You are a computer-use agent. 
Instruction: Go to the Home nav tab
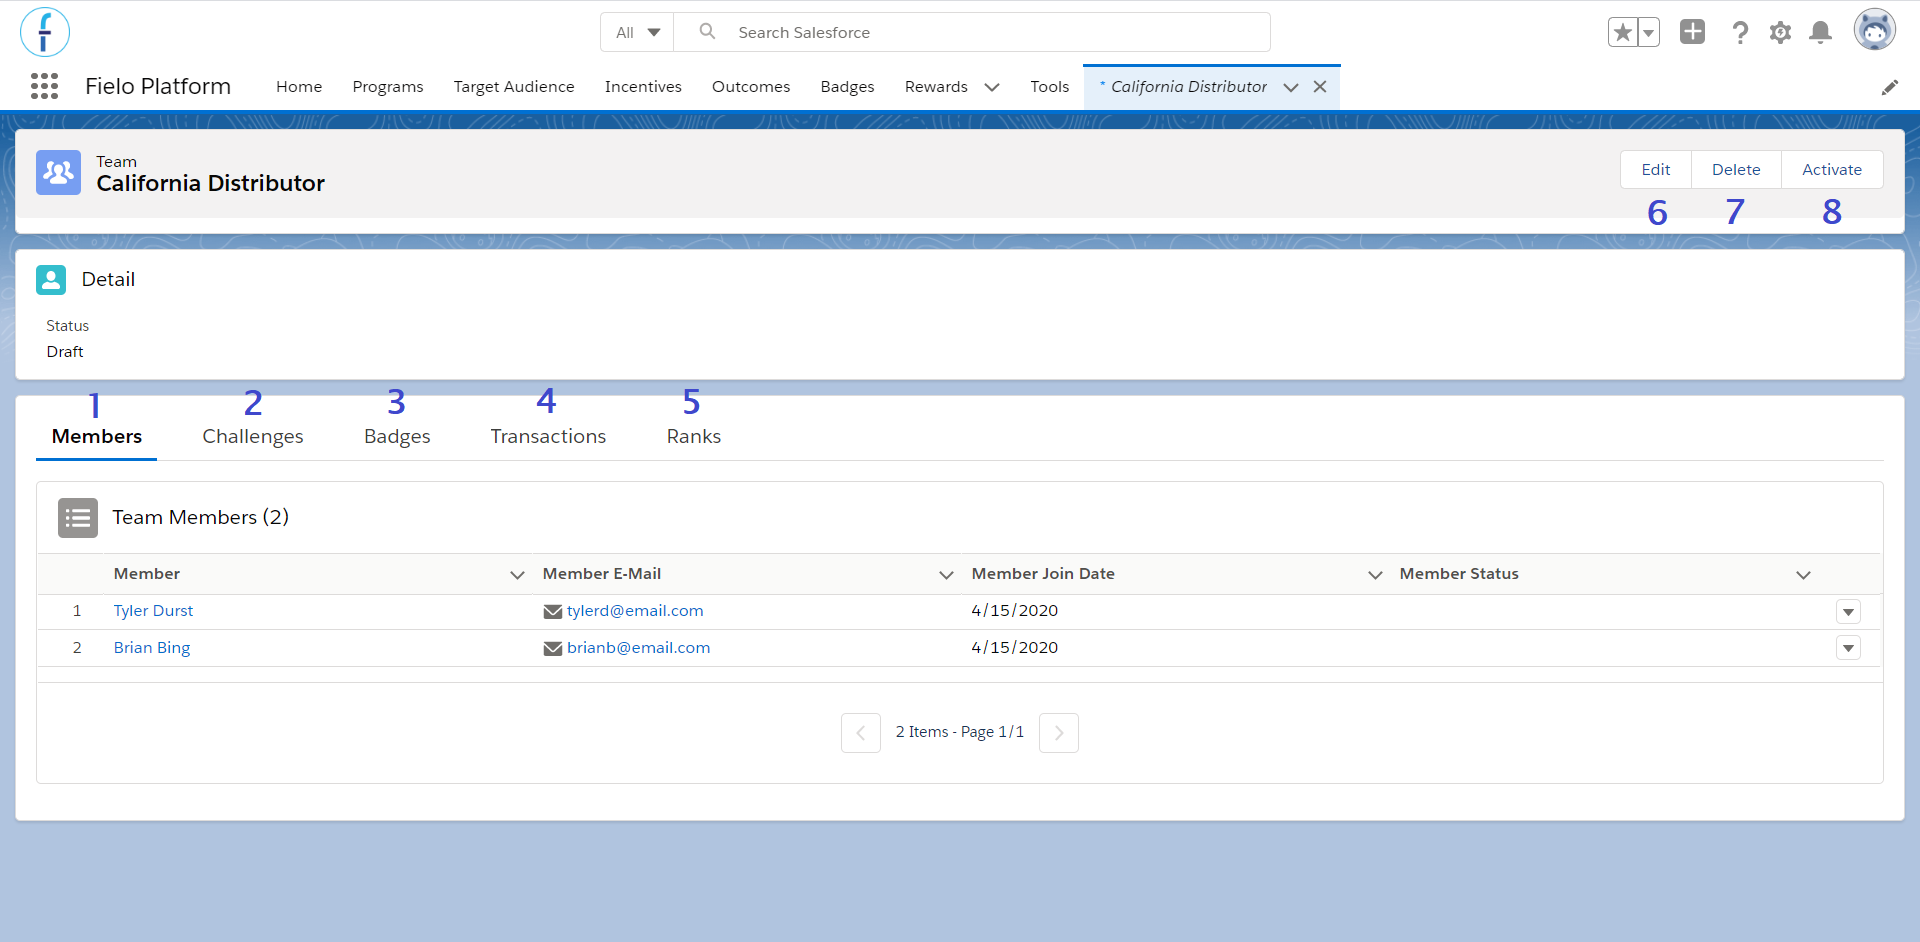tap(299, 87)
